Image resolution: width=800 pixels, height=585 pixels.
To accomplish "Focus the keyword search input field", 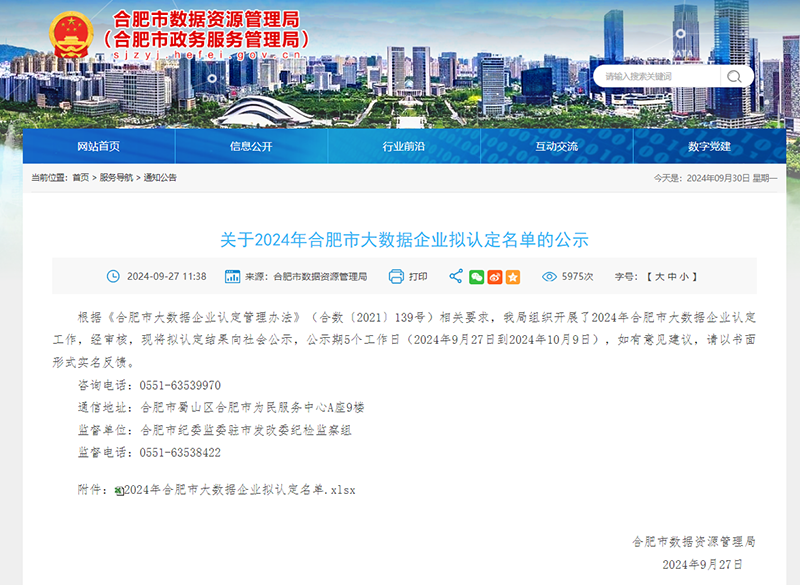I will (x=655, y=76).
